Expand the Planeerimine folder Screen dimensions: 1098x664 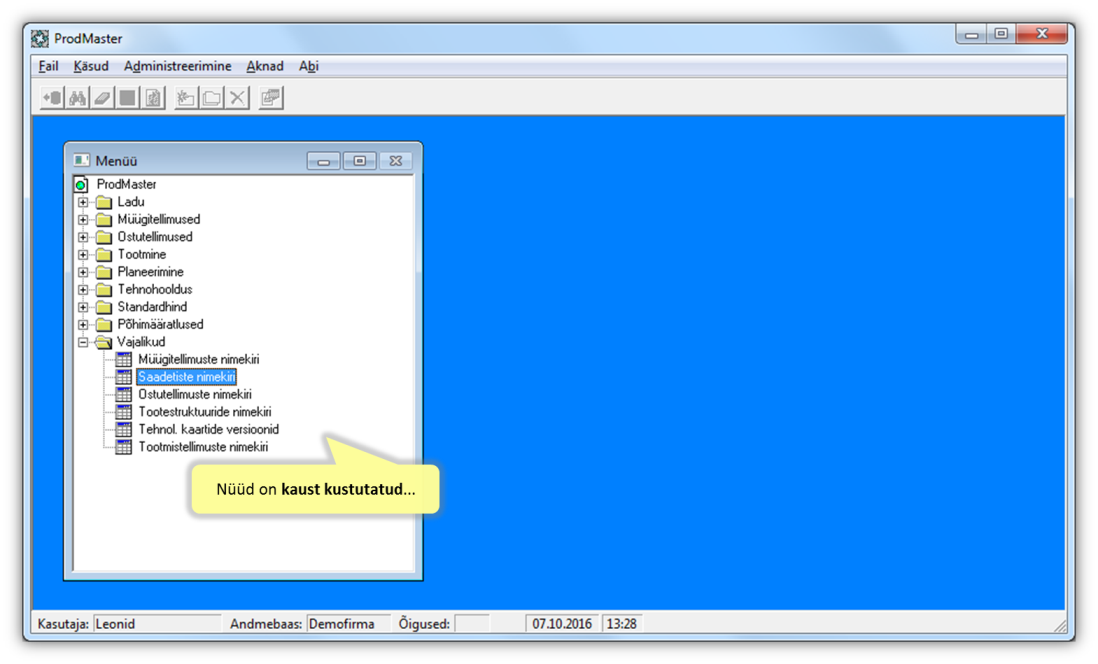pos(83,272)
